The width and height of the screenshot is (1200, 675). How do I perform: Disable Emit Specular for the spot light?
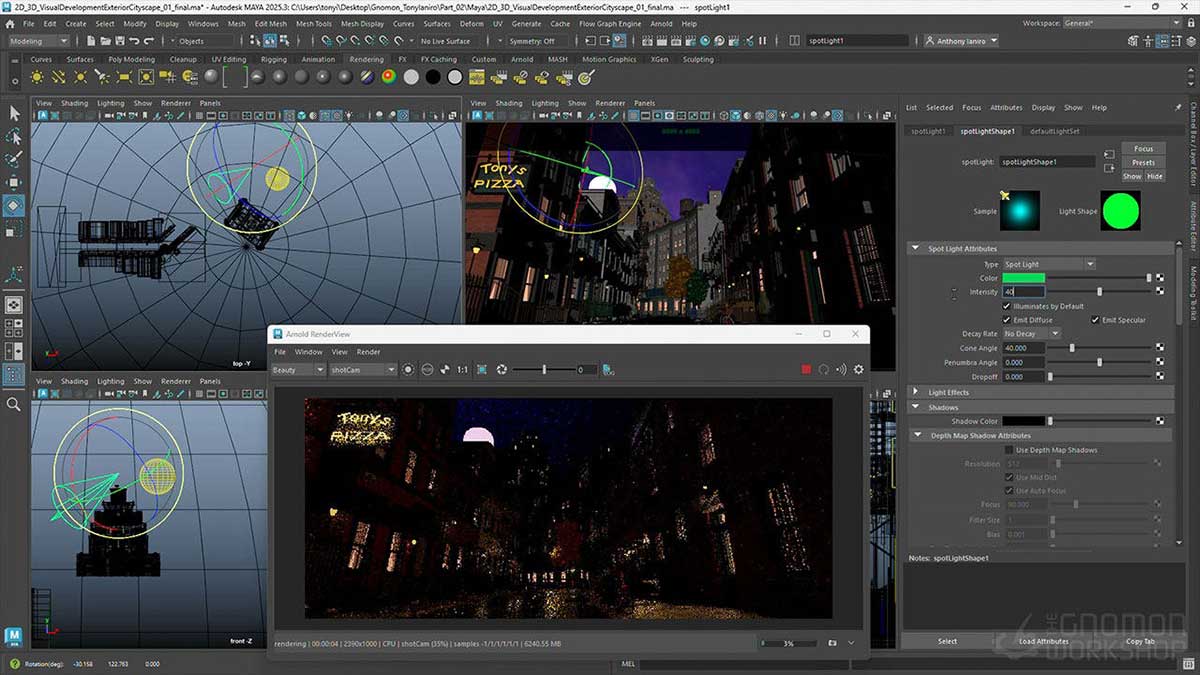pos(1095,319)
